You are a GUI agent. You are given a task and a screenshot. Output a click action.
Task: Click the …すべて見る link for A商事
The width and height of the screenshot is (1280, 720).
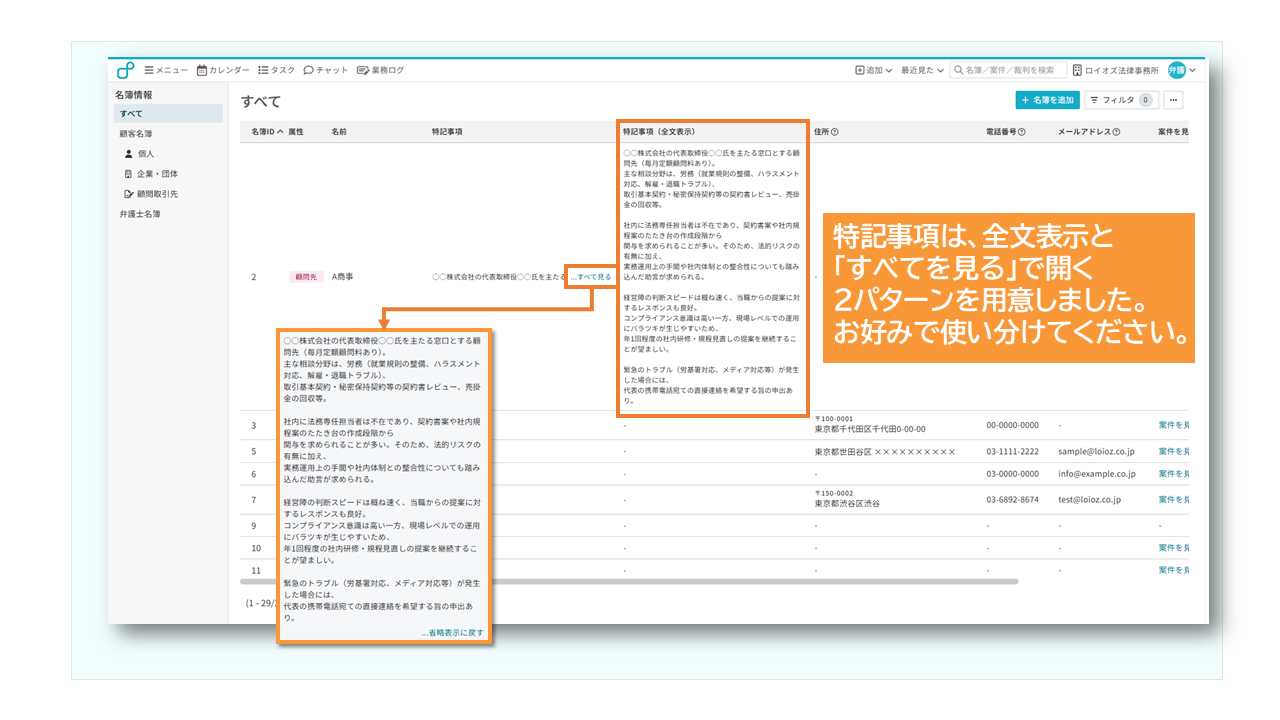590,276
